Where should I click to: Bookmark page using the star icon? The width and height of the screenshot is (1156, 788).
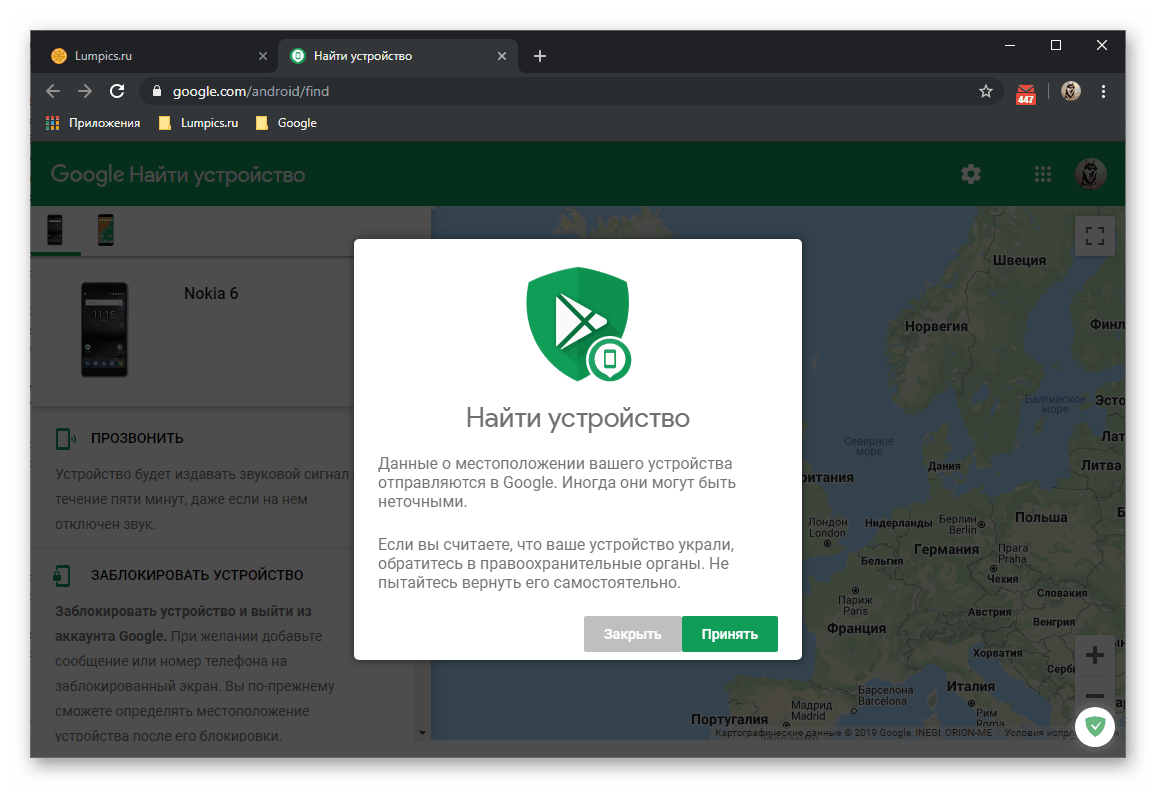coord(986,91)
